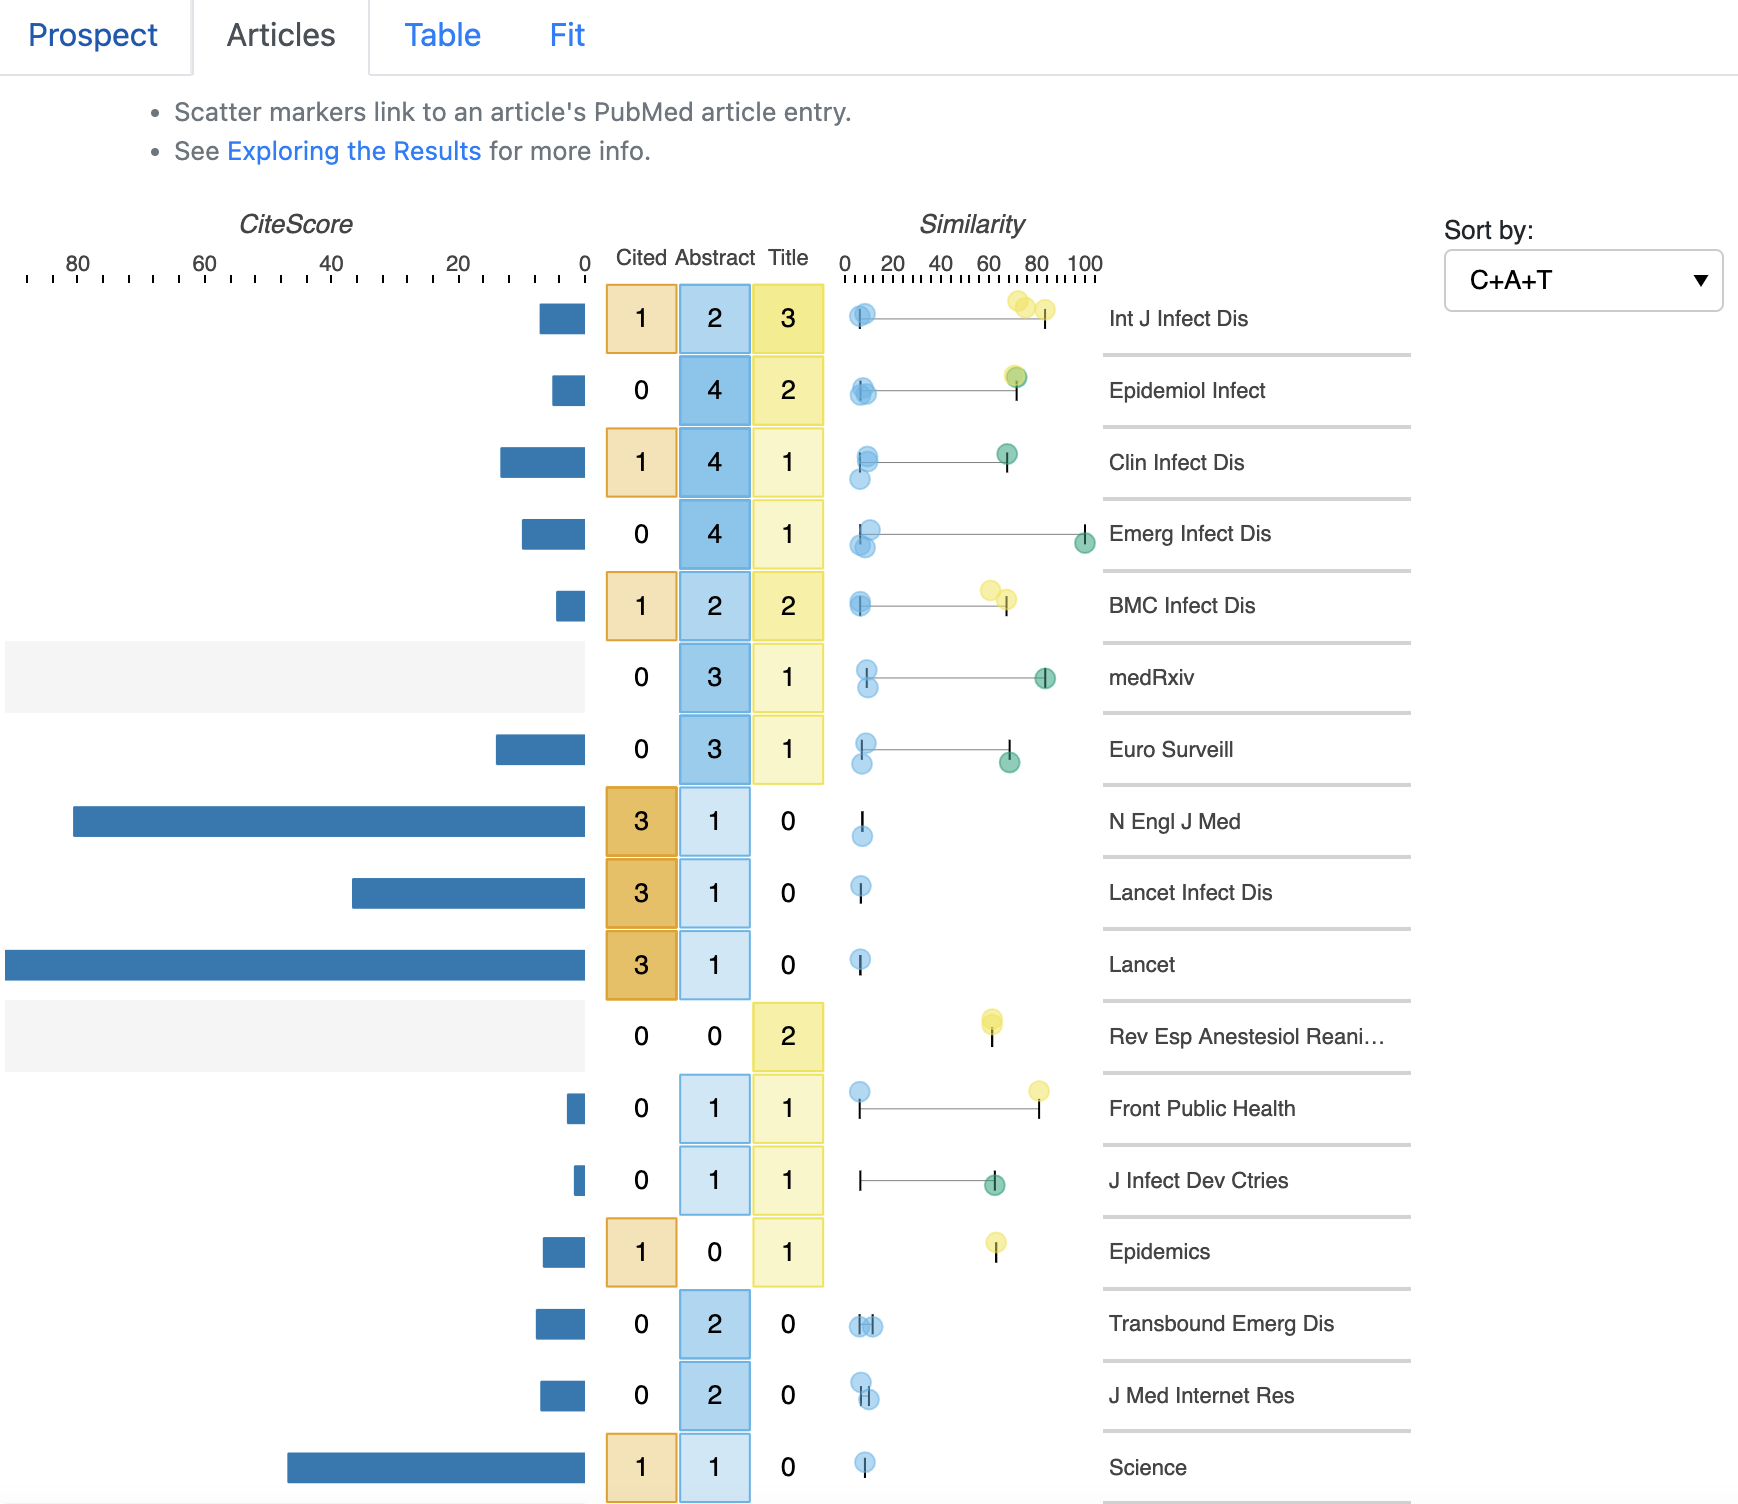Click the green marker in Emerg Infect Dis row
Screen dimensions: 1738x1504
point(1084,543)
